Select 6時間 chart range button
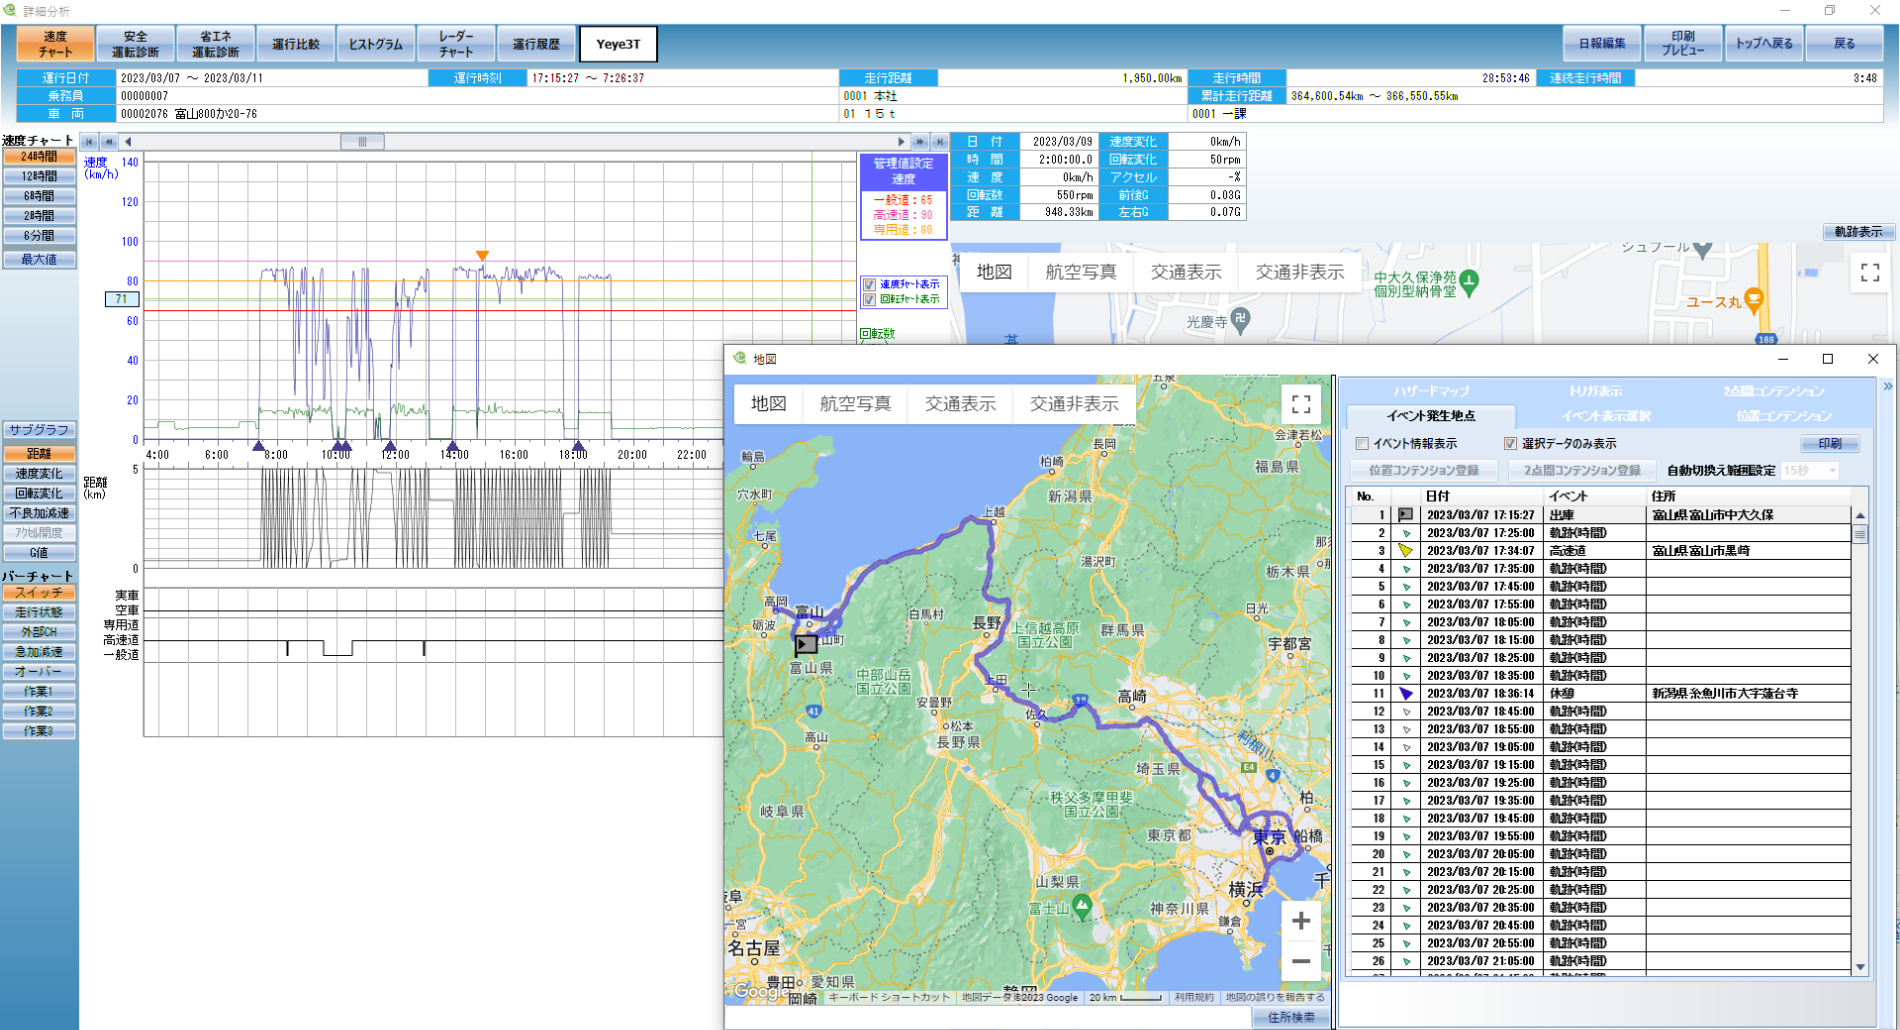This screenshot has height=1030, width=1900. pos(39,196)
